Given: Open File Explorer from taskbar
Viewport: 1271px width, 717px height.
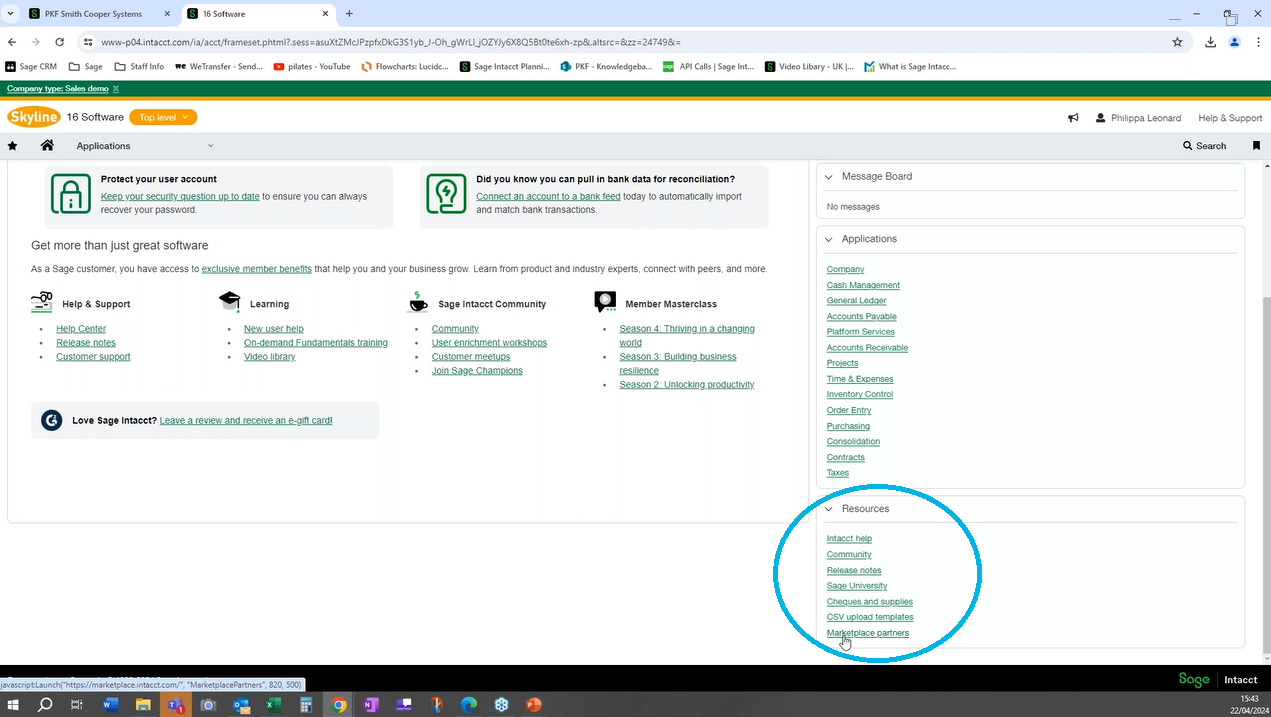Looking at the screenshot, I should click(x=143, y=705).
